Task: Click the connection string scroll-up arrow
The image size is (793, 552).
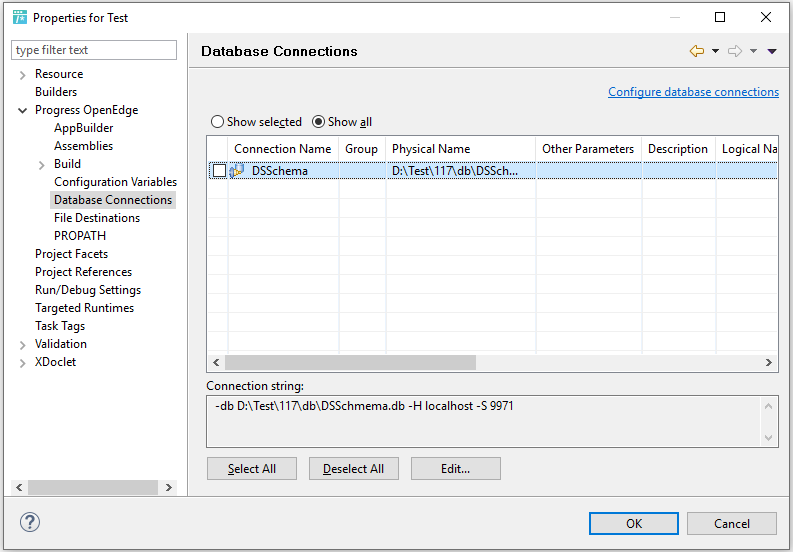Action: [x=768, y=406]
